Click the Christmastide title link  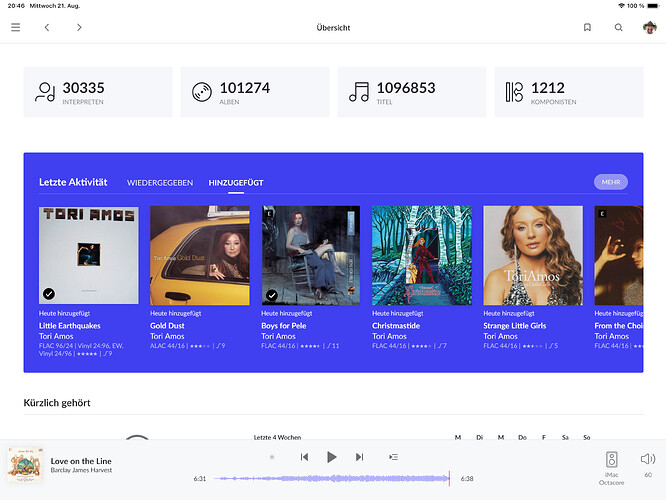click(396, 326)
